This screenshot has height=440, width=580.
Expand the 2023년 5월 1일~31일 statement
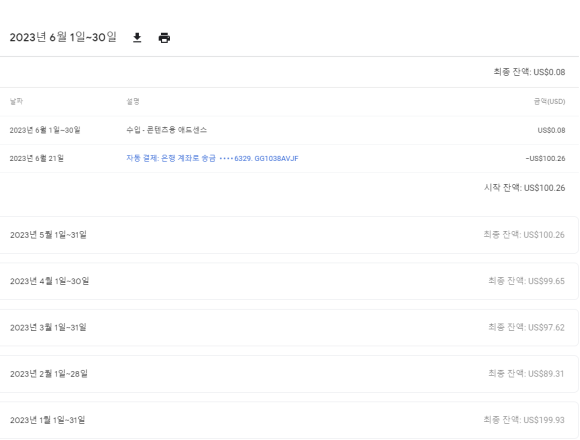pos(289,235)
